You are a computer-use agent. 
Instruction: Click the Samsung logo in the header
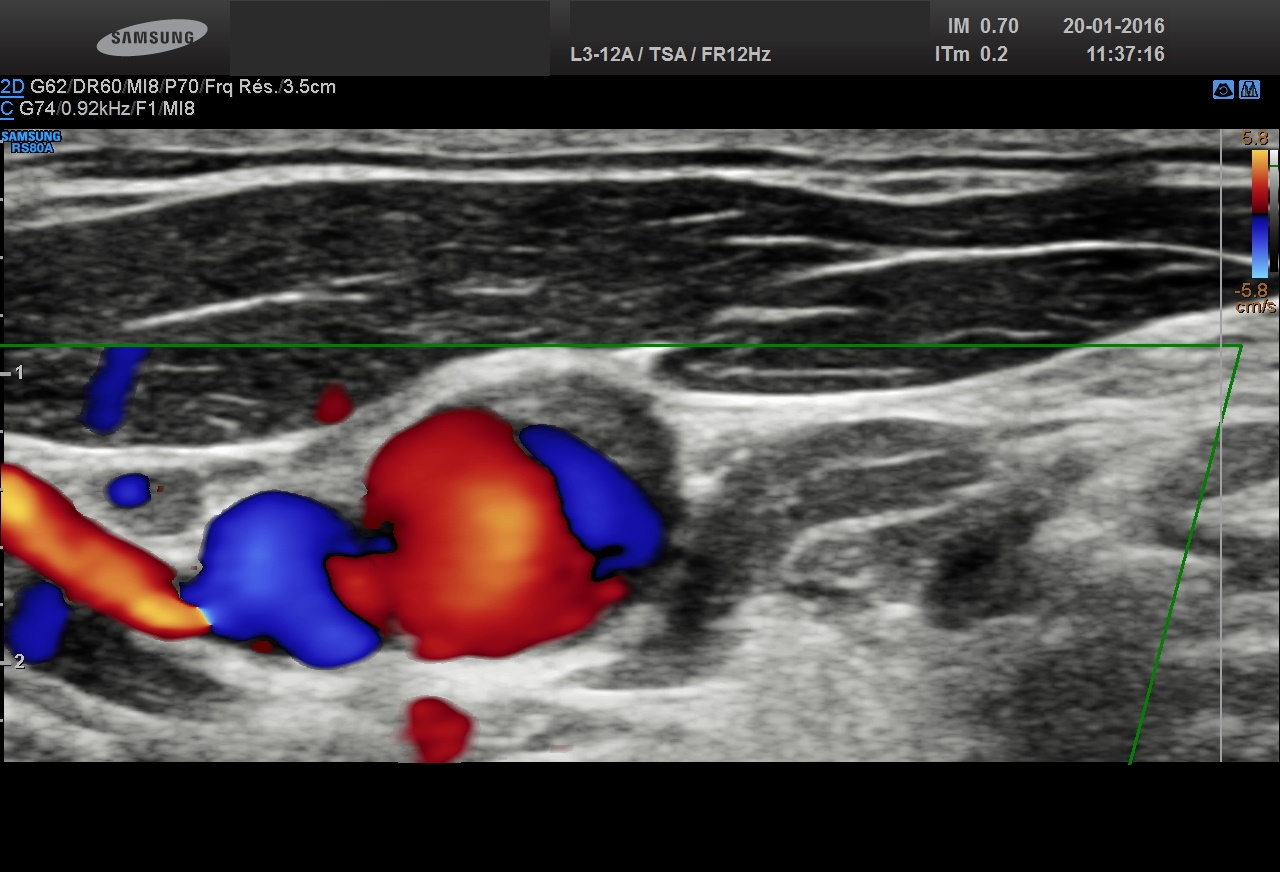(x=152, y=38)
